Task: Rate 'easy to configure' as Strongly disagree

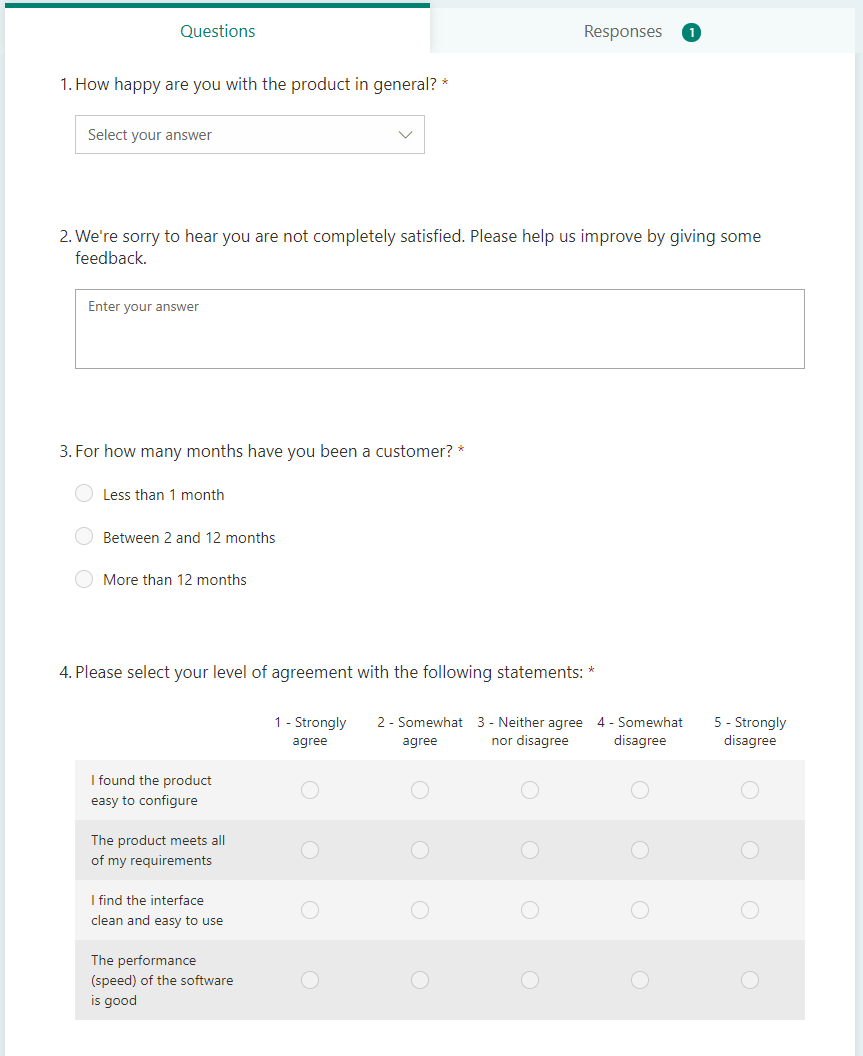Action: click(x=750, y=790)
